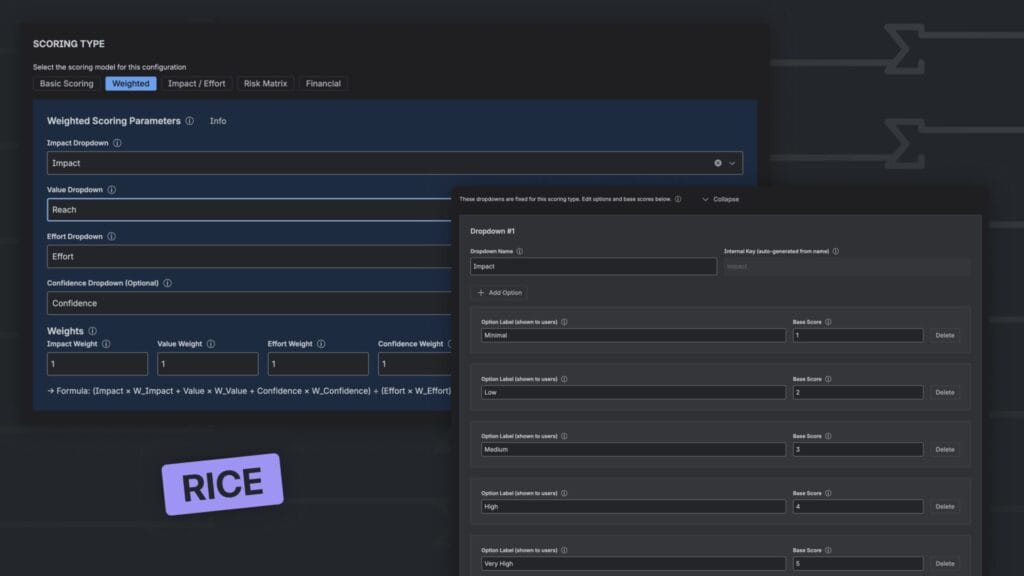Click info icon beside Impact Dropdown label
This screenshot has width=1024, height=576.
coord(117,143)
